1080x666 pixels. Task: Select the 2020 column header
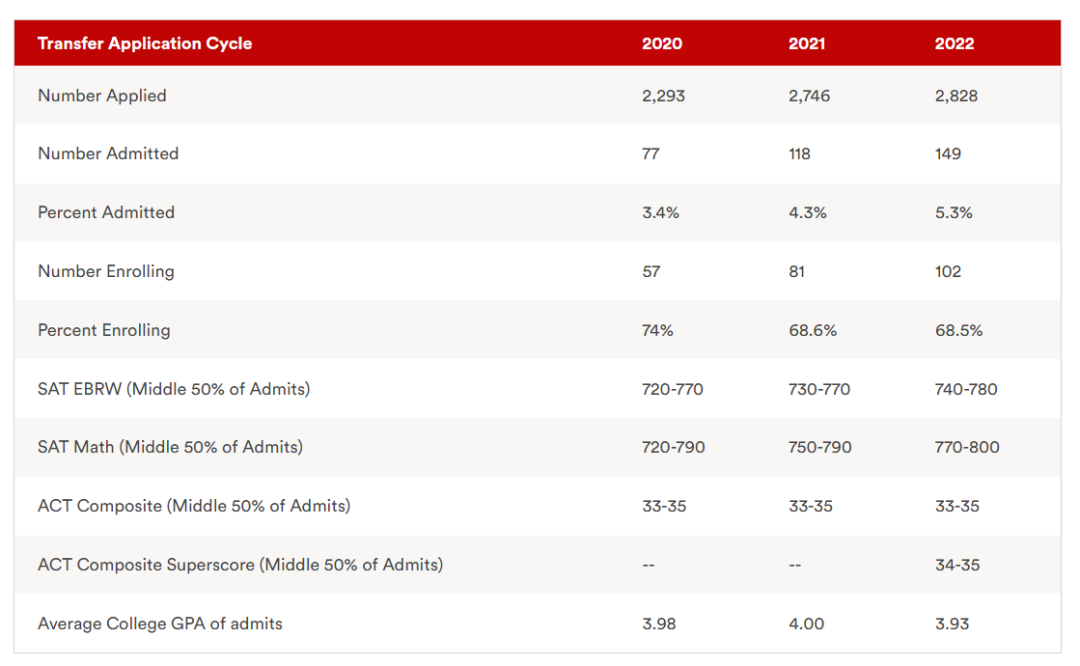(661, 43)
